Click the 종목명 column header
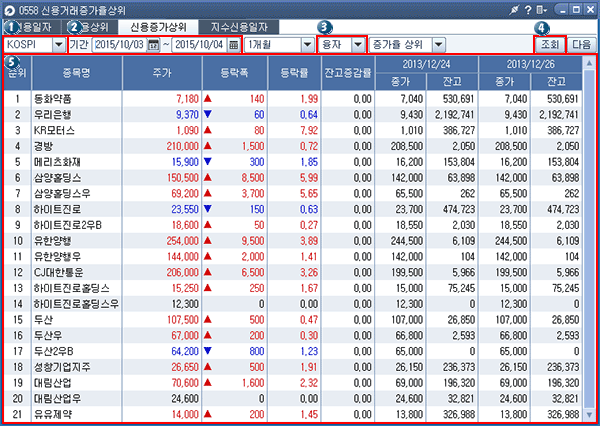This screenshot has height=426, width=600. click(x=77, y=73)
